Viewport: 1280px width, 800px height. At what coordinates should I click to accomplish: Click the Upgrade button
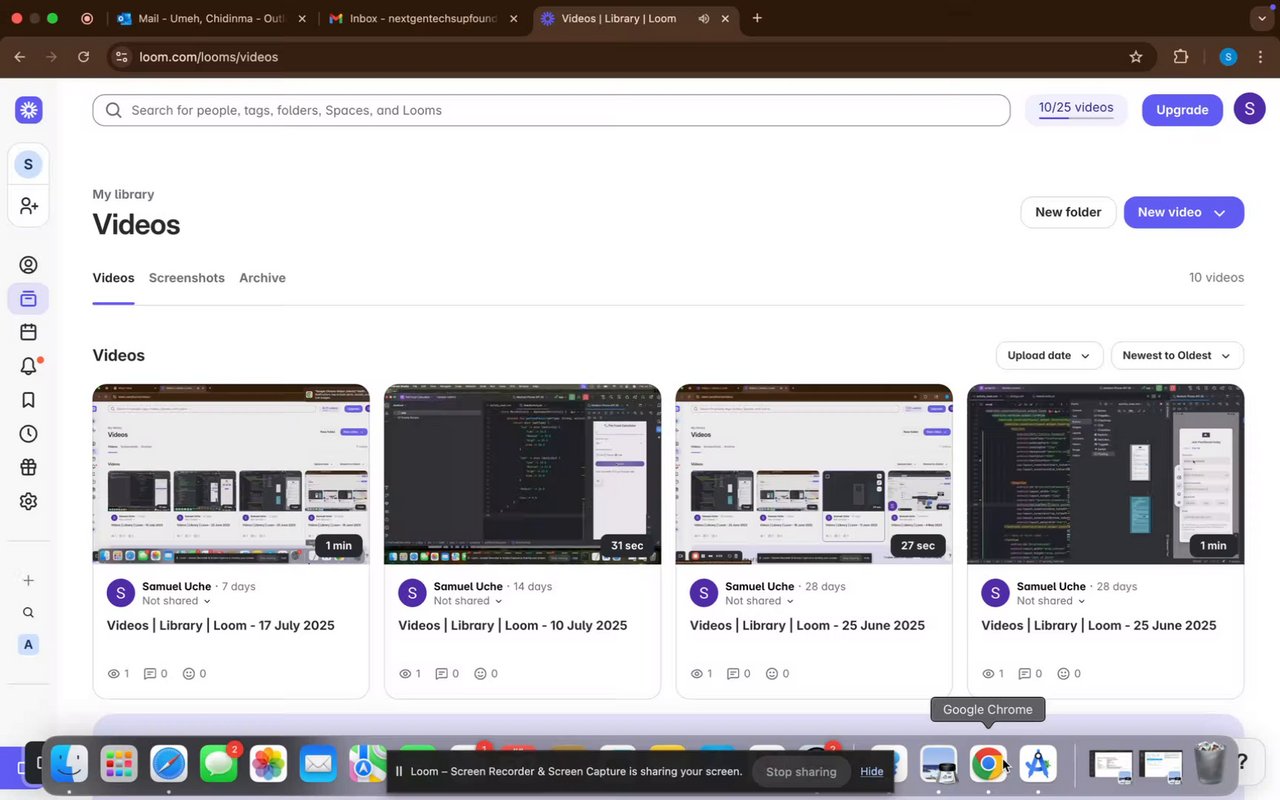click(1182, 110)
